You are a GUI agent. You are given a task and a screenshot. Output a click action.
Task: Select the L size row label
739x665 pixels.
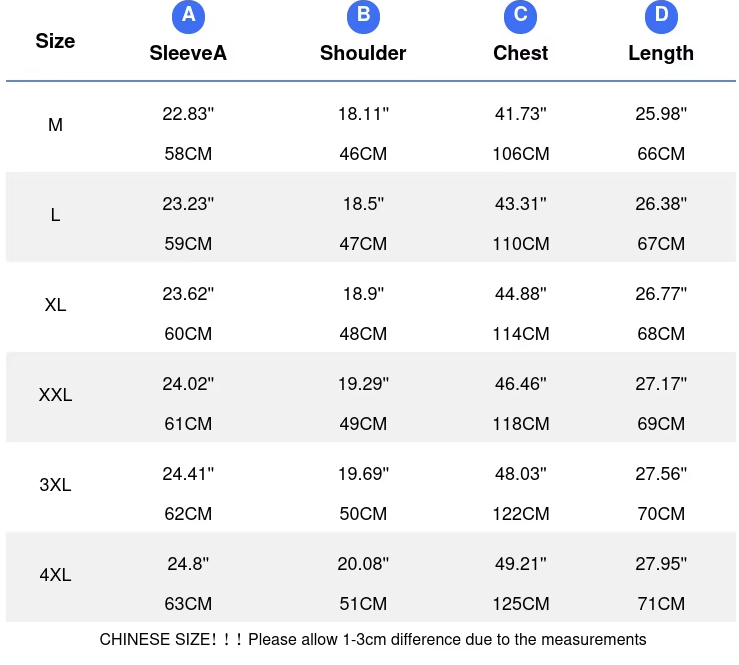pyautogui.click(x=55, y=215)
